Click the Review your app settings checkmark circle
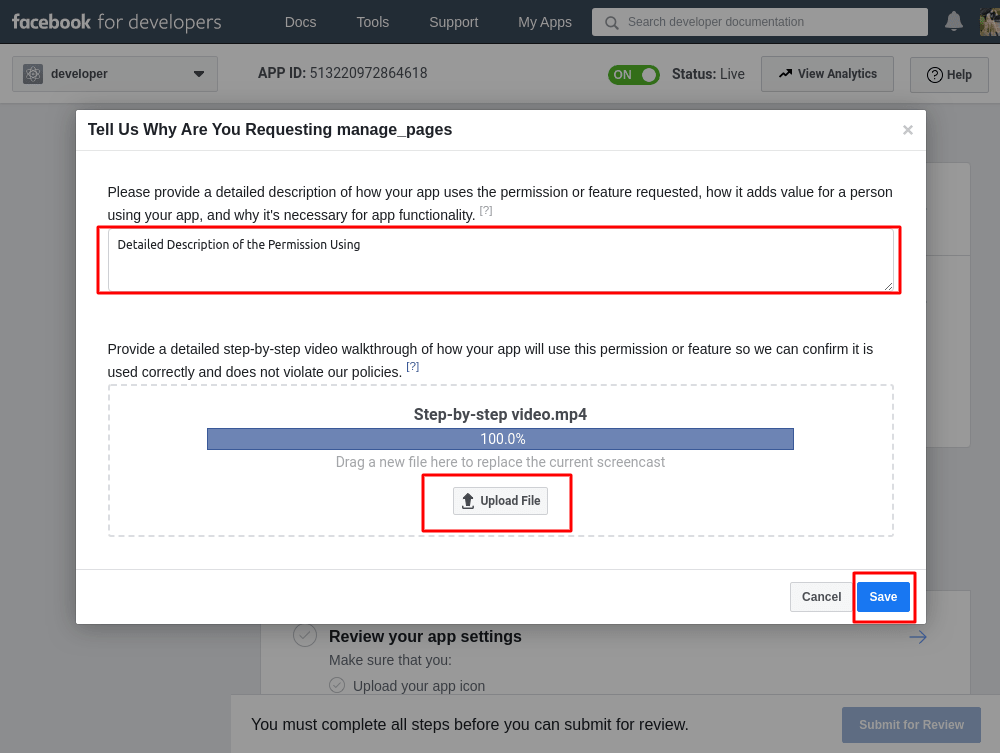The image size is (1000, 753). (x=305, y=635)
